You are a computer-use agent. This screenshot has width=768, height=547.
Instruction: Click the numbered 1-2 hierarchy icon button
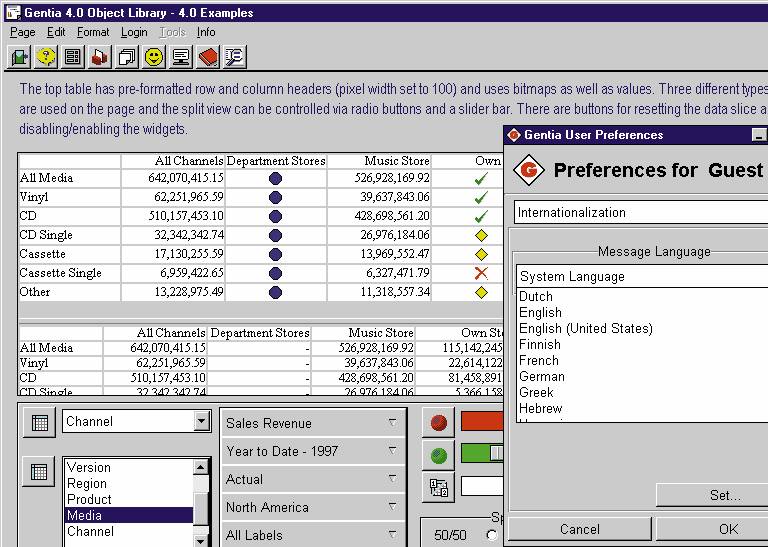[x=438, y=488]
